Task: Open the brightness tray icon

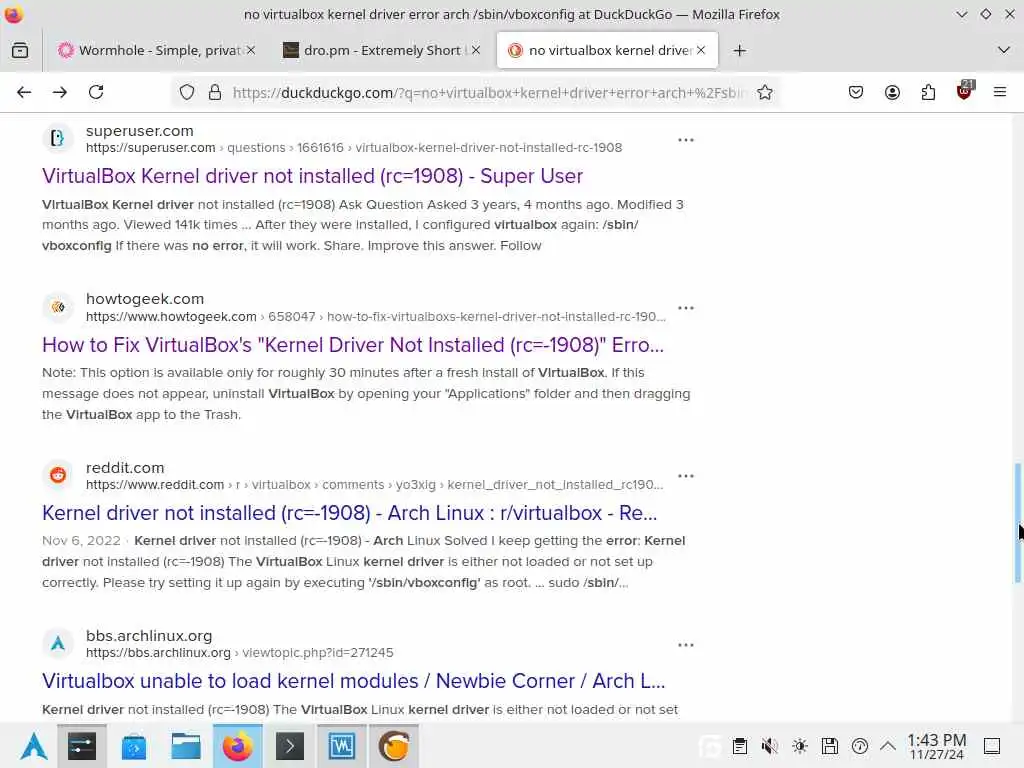Action: [x=799, y=746]
